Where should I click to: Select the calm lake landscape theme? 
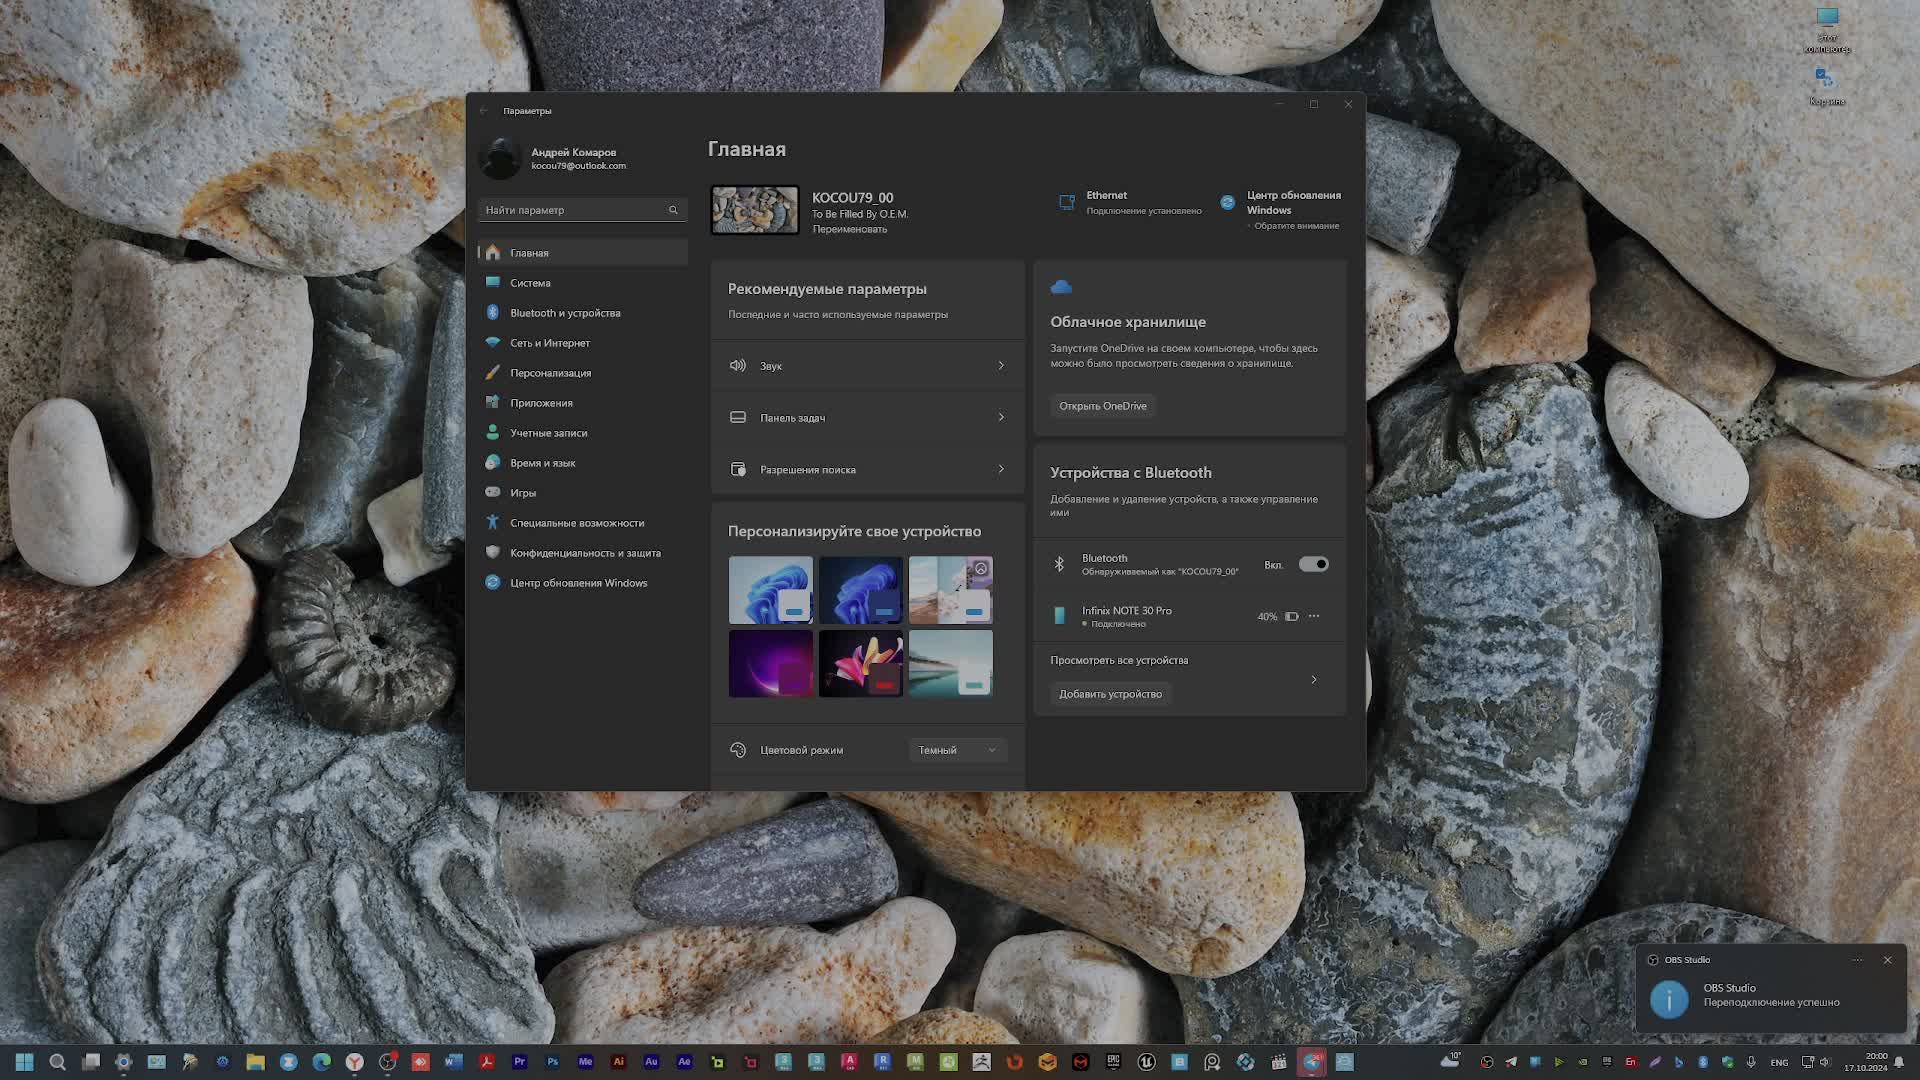click(x=951, y=663)
